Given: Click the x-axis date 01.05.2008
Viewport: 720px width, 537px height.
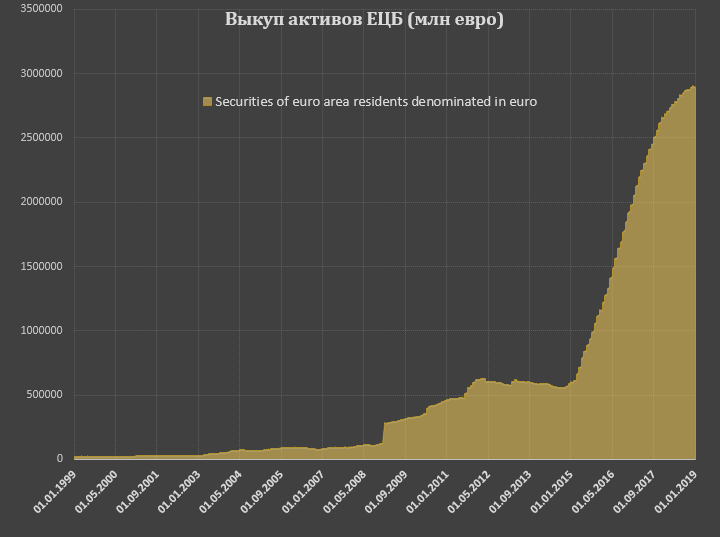Looking at the screenshot, I should point(344,491).
